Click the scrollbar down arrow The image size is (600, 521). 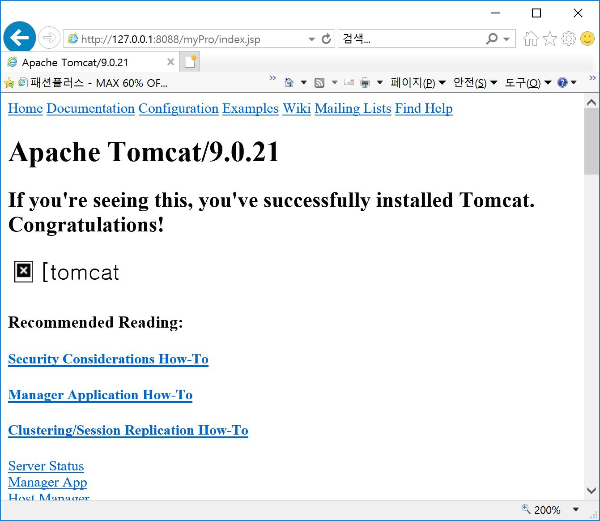tap(592, 490)
